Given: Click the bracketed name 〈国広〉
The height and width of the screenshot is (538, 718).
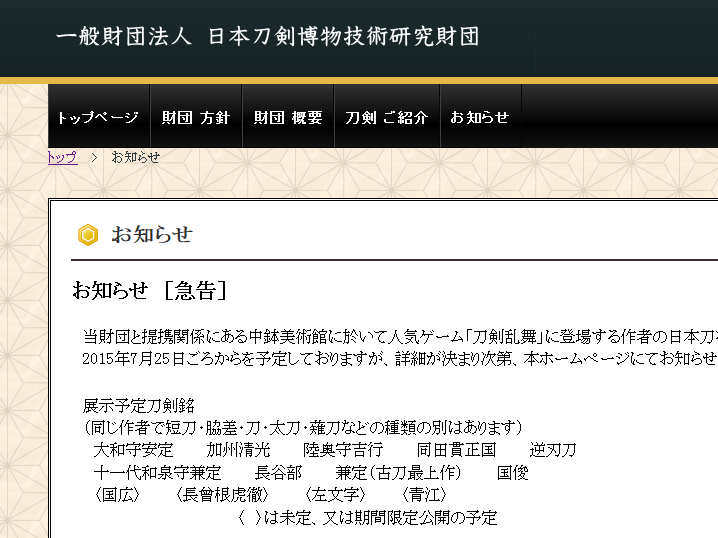Looking at the screenshot, I should pyautogui.click(x=116, y=495).
